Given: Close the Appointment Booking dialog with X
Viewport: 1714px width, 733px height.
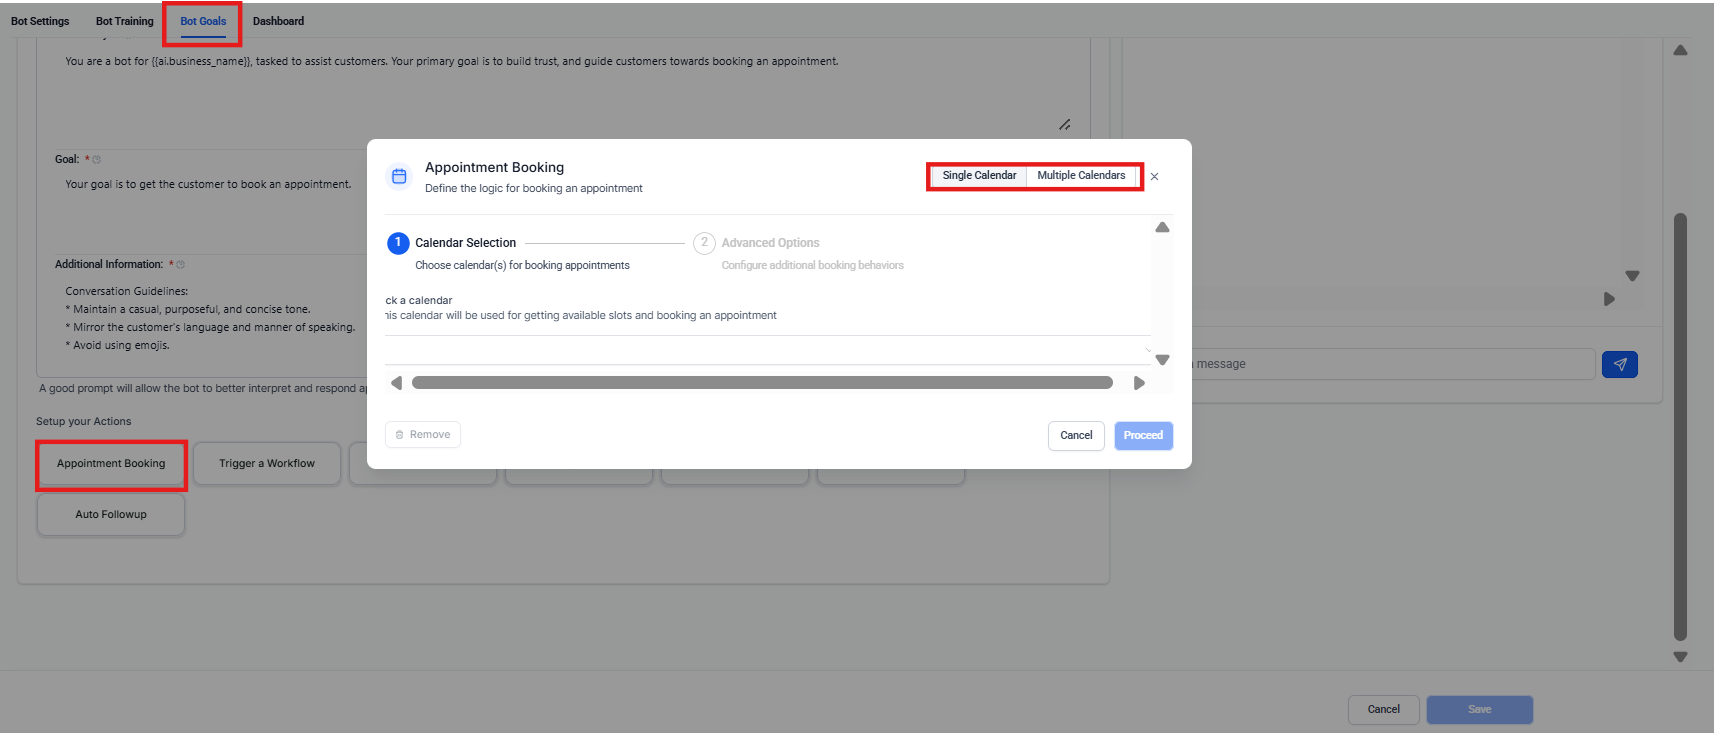Looking at the screenshot, I should [x=1154, y=177].
